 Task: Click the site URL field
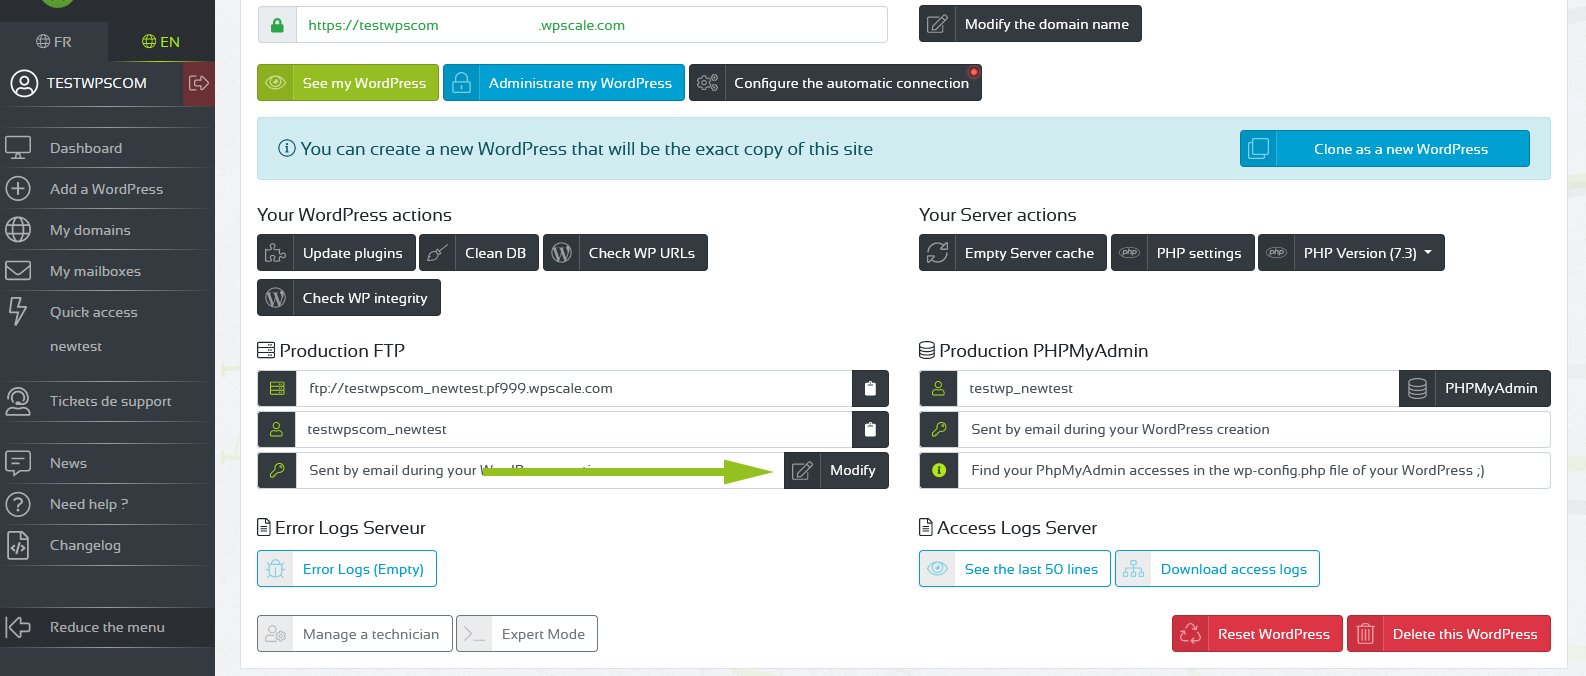coord(590,25)
